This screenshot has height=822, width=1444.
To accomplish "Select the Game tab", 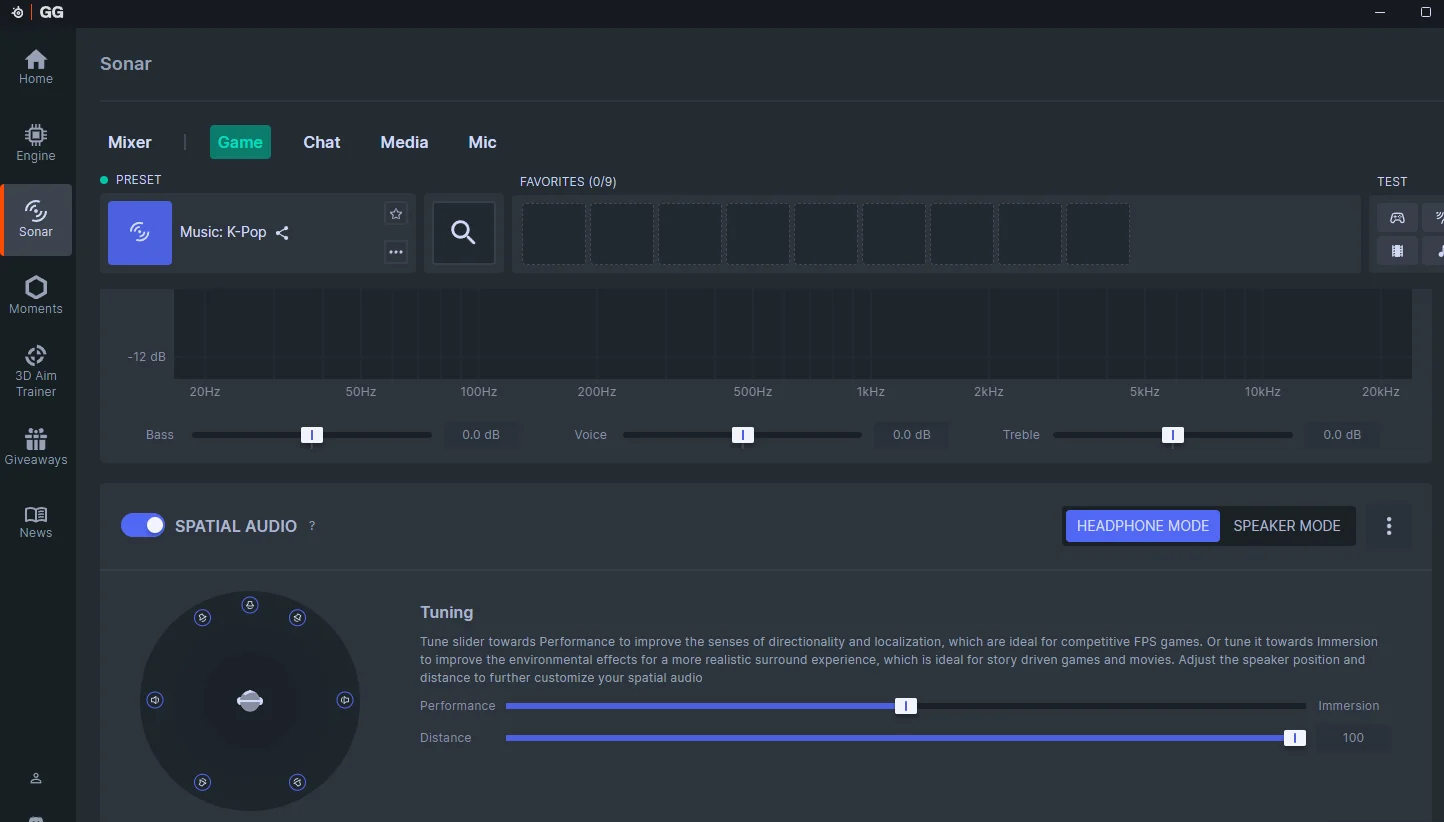I will (240, 142).
